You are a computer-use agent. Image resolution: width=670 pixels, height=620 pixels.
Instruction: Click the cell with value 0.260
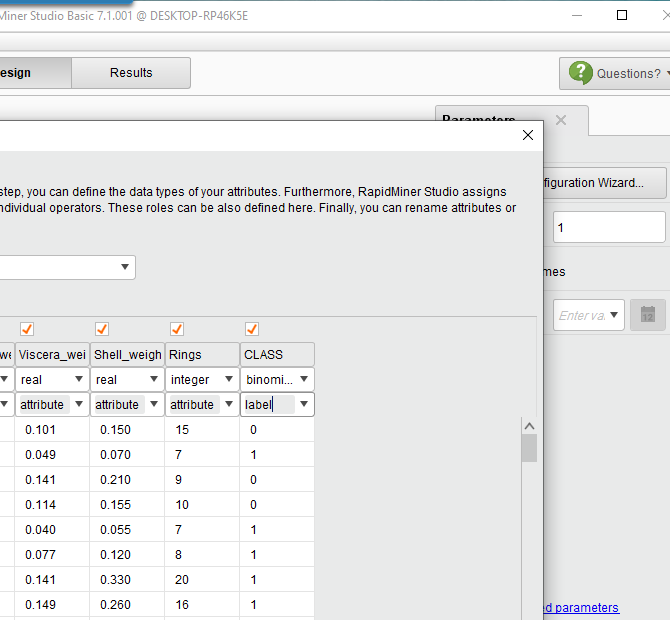127,604
